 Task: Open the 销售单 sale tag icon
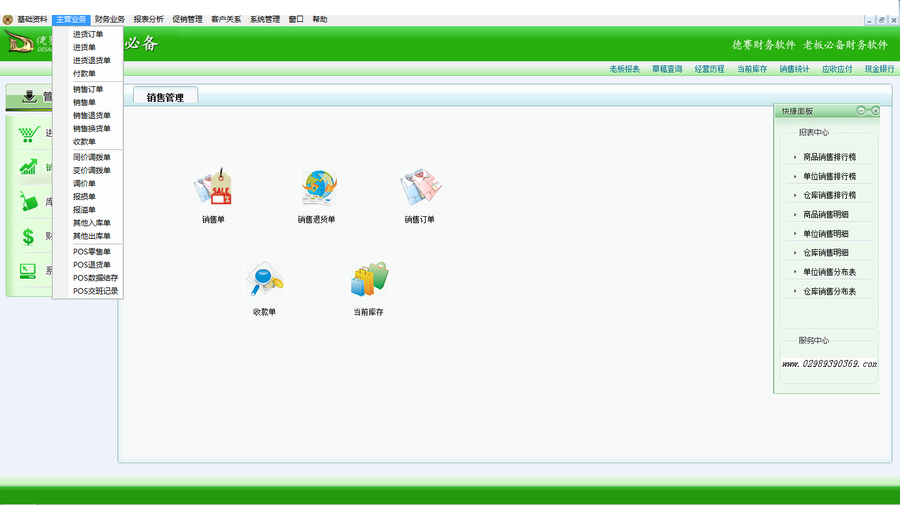(x=213, y=187)
